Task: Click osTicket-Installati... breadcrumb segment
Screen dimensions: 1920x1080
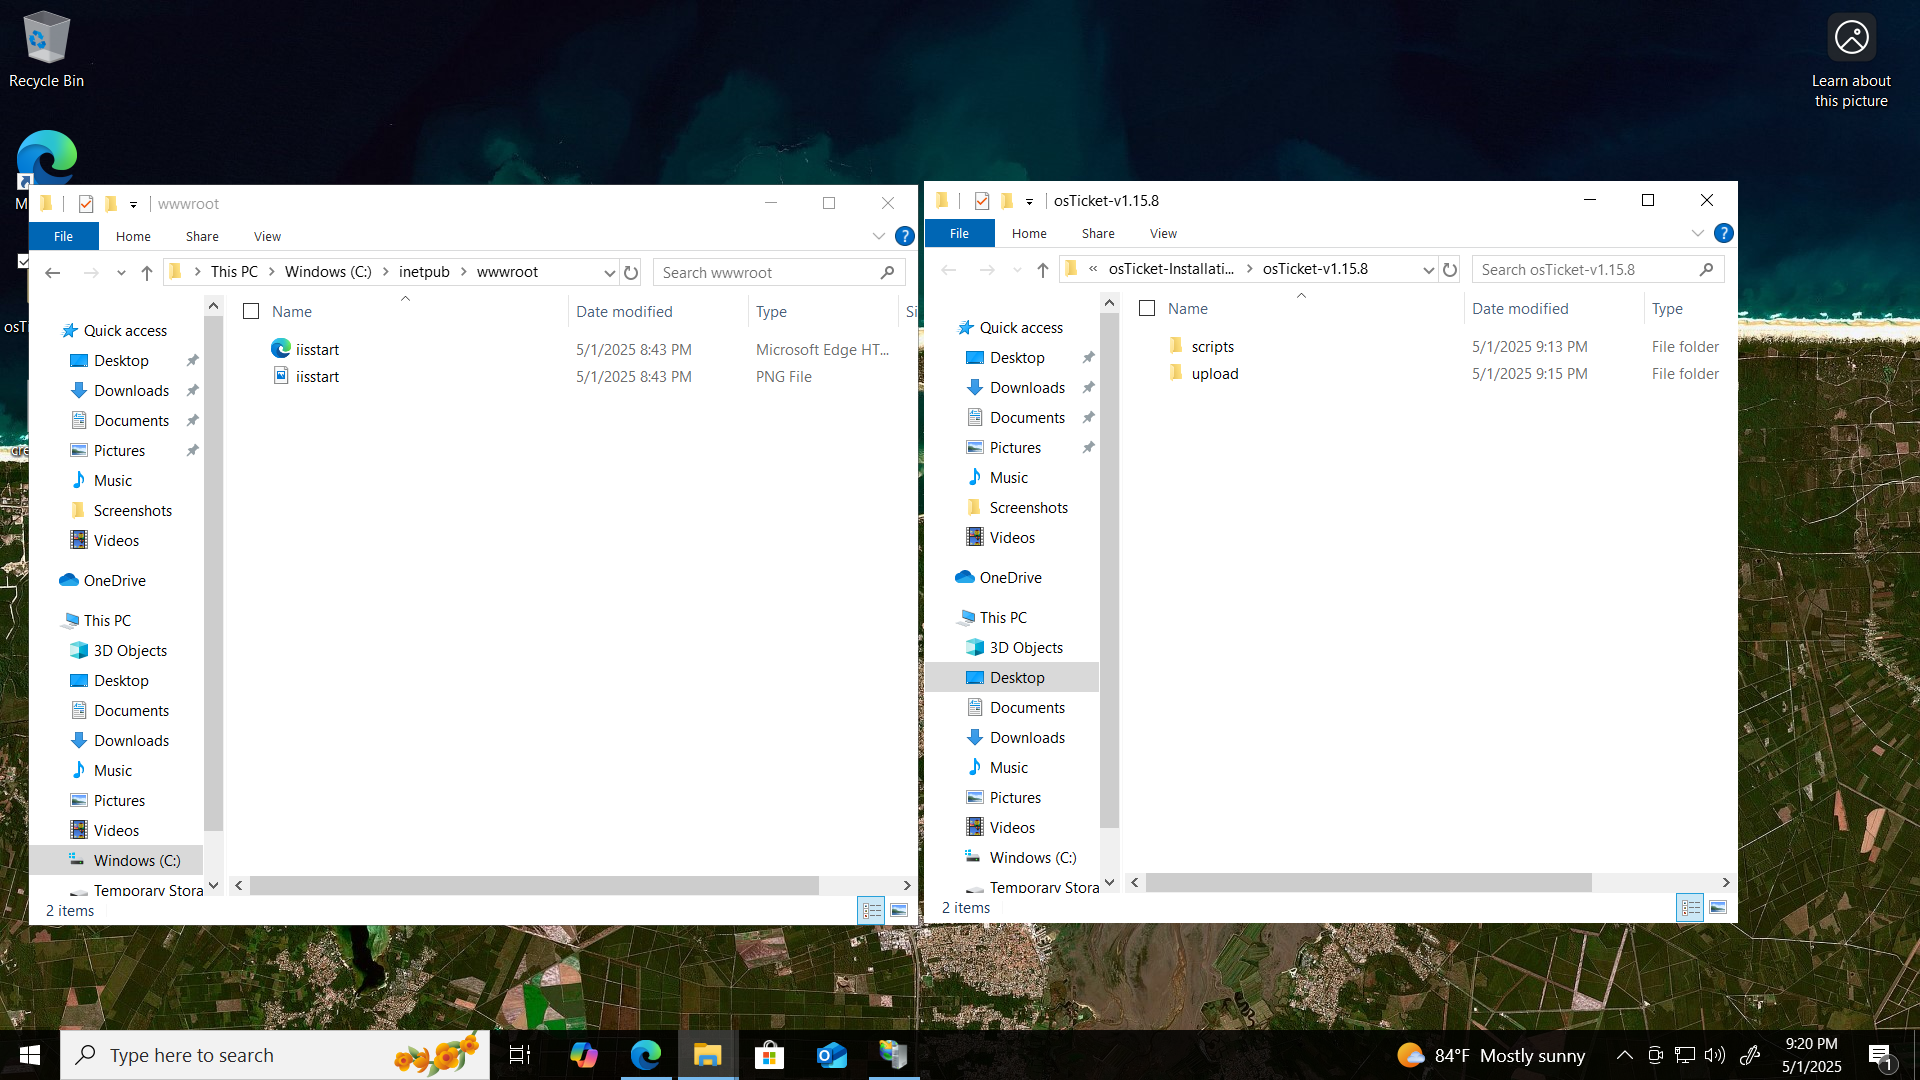Action: pyautogui.click(x=1171, y=269)
